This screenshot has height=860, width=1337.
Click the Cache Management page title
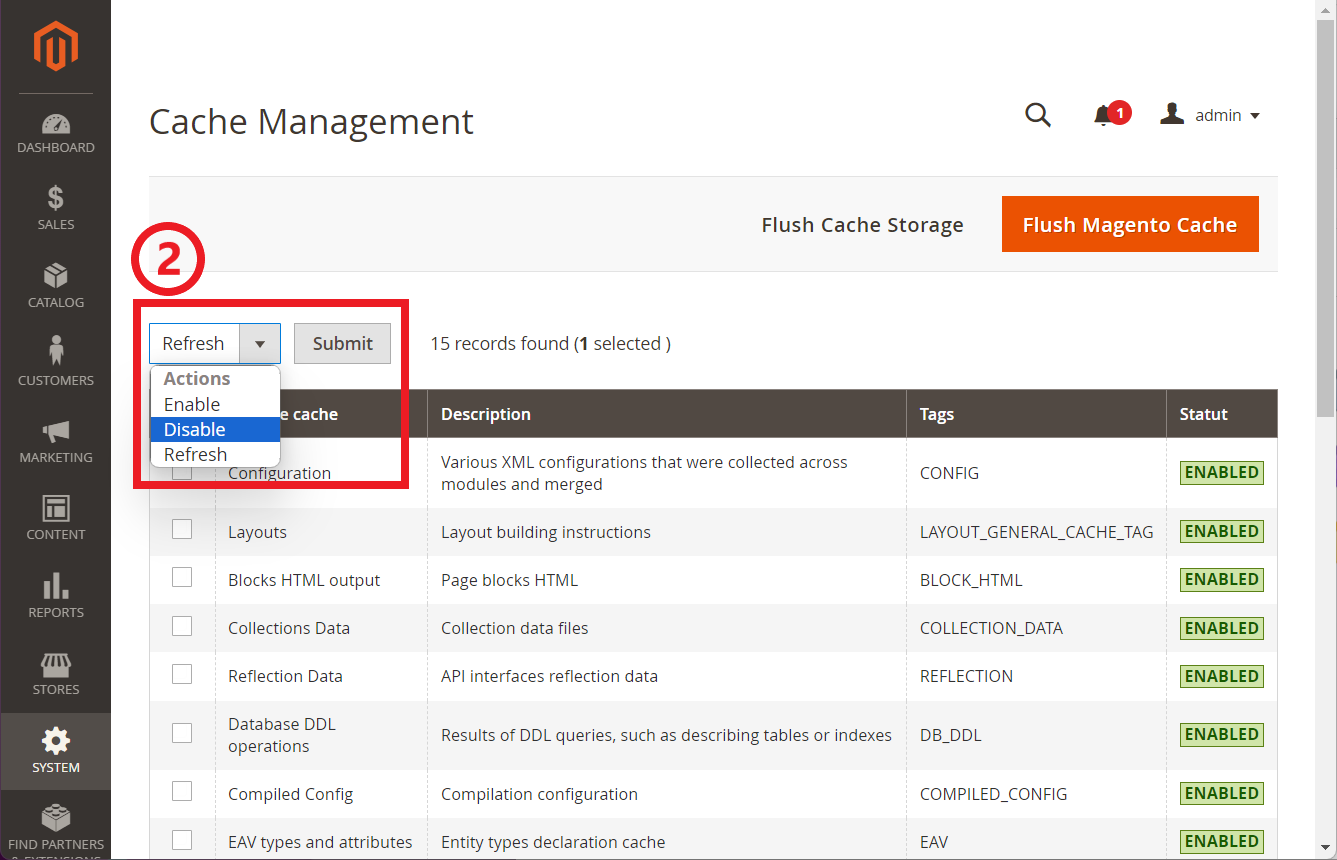pos(311,122)
